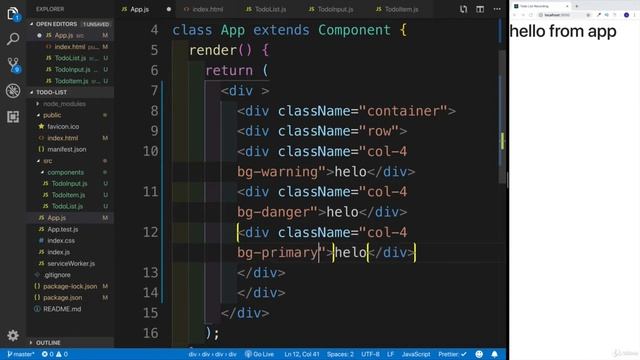
Task: Open package.json file
Action: pyautogui.click(x=62, y=298)
